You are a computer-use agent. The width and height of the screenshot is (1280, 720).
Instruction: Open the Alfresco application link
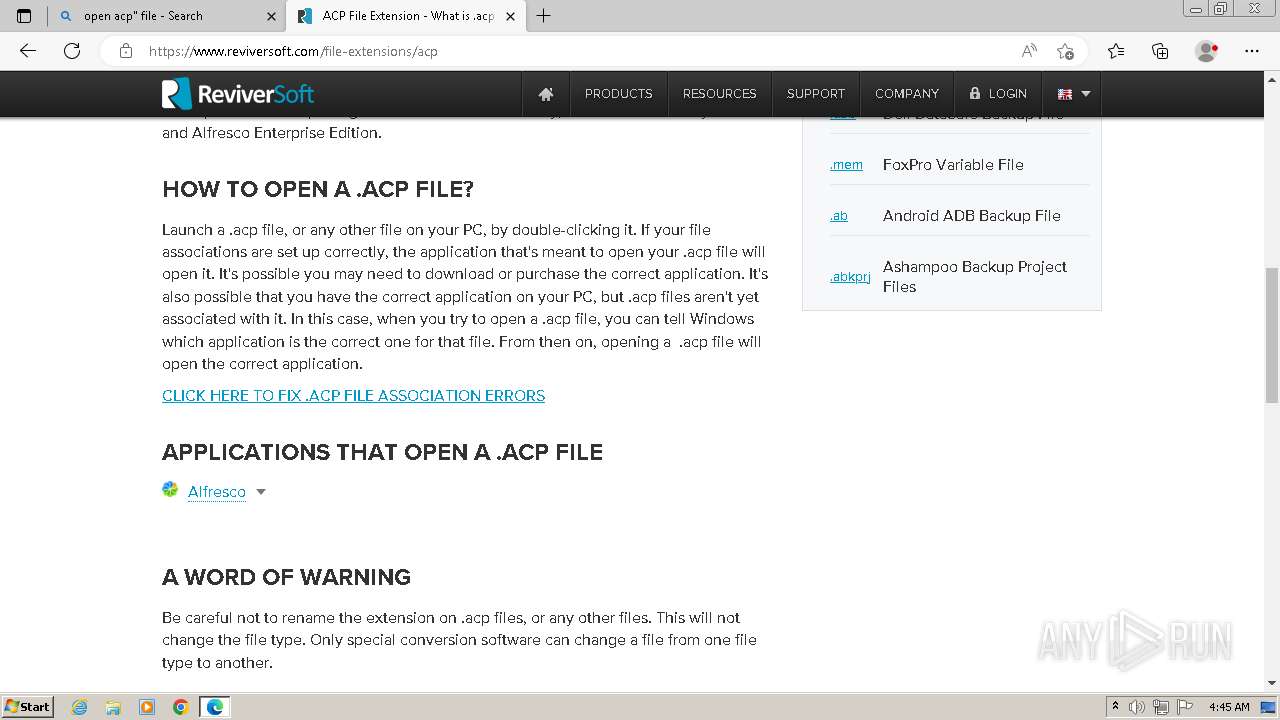[x=217, y=492]
